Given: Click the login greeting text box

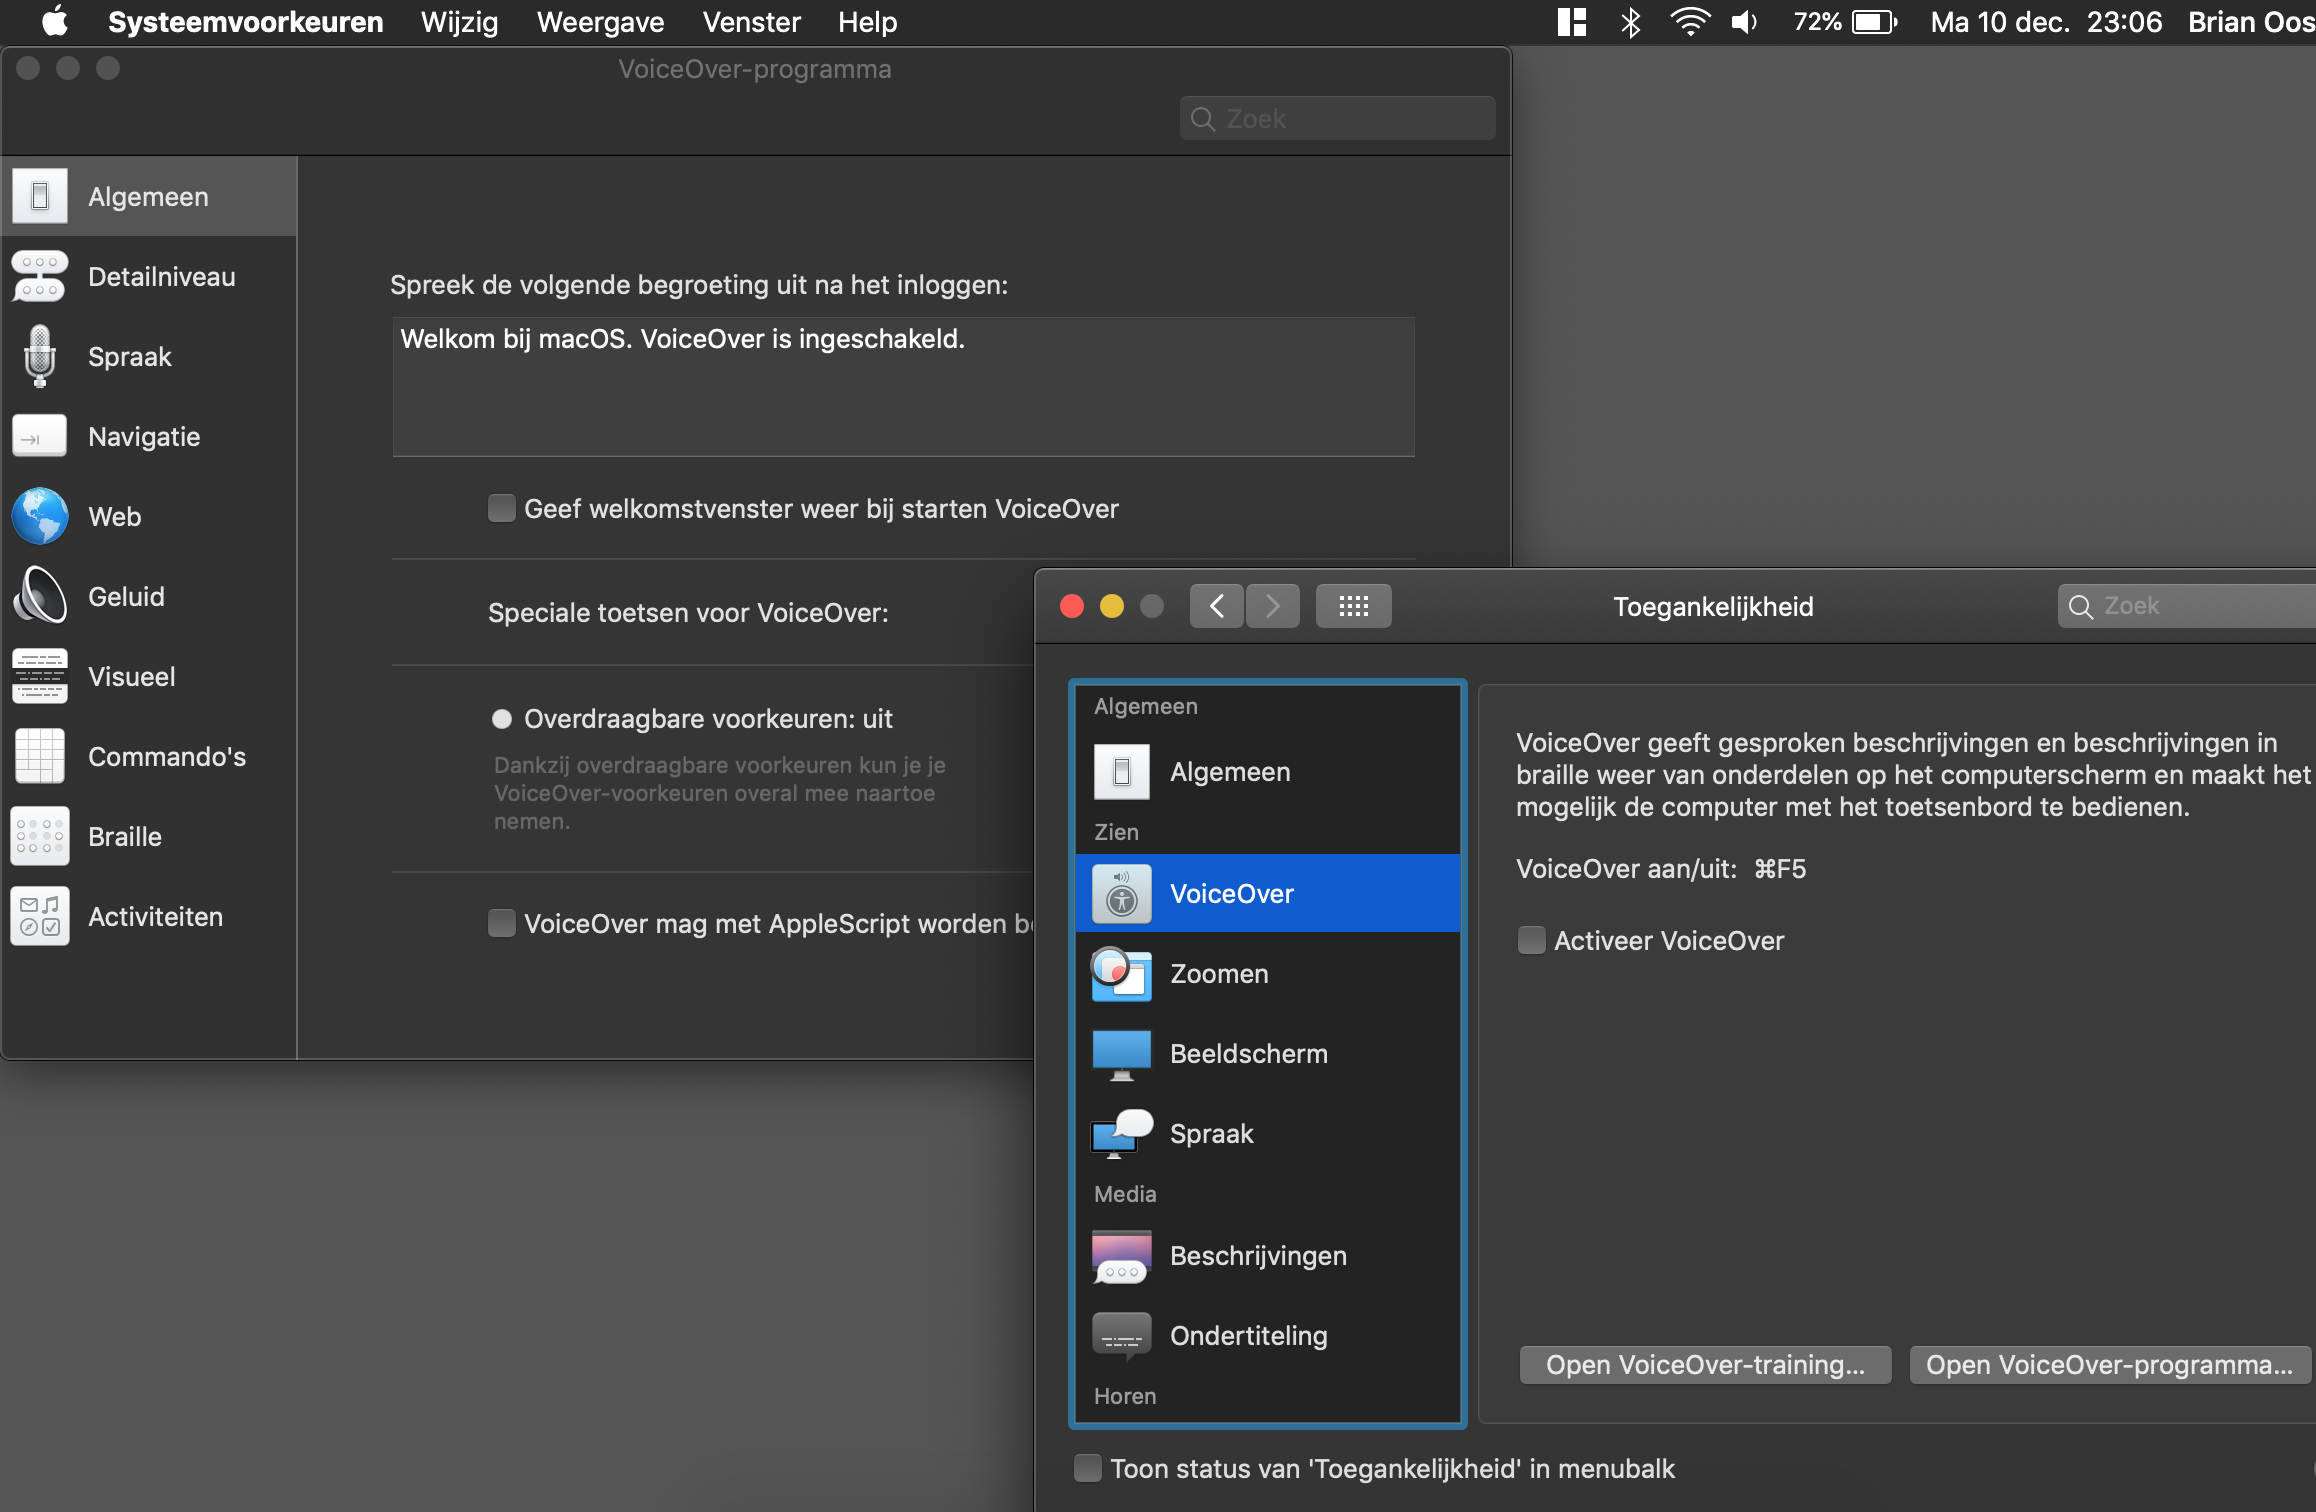Looking at the screenshot, I should [903, 387].
